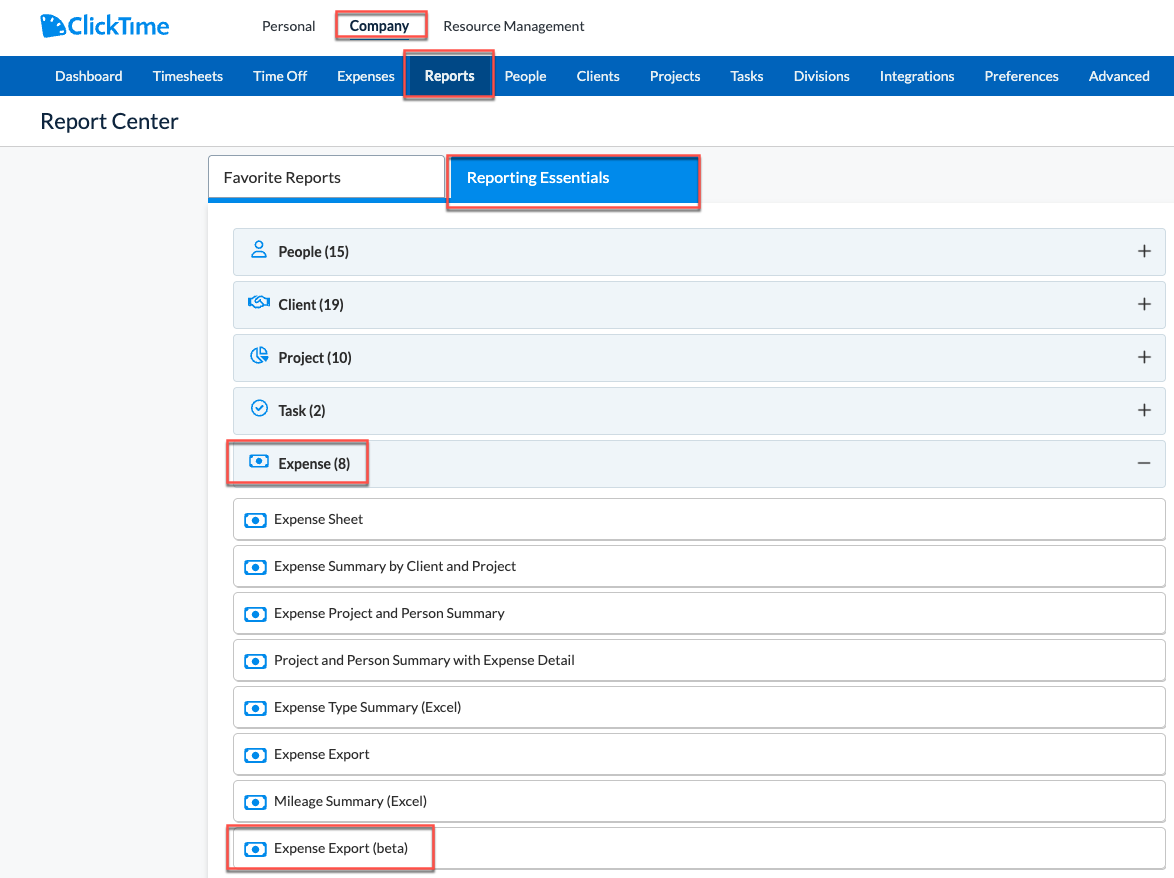Go to the Integrations navigation item
1174x878 pixels.
click(x=916, y=76)
